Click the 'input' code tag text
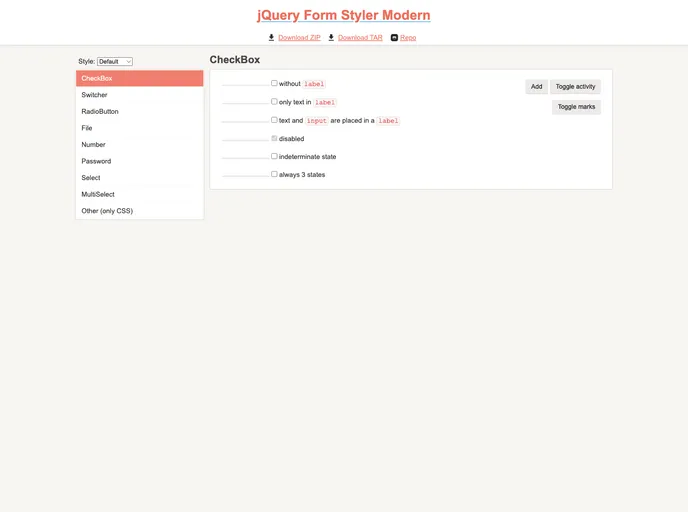Image resolution: width=688 pixels, height=512 pixels. (316, 121)
